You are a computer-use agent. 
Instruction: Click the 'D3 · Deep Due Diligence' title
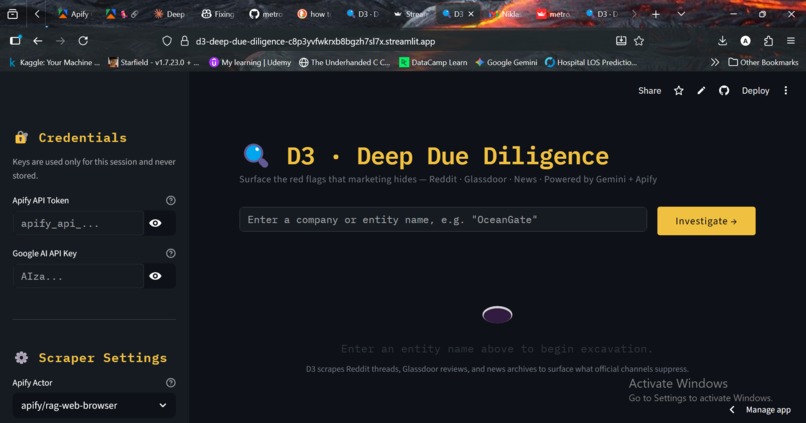pyautogui.click(x=448, y=156)
